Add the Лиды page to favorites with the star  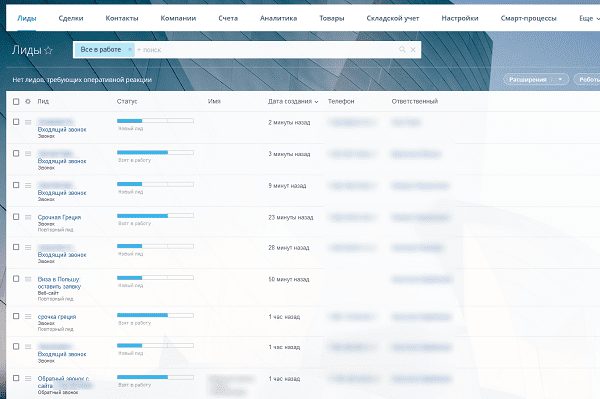pyautogui.click(x=48, y=50)
